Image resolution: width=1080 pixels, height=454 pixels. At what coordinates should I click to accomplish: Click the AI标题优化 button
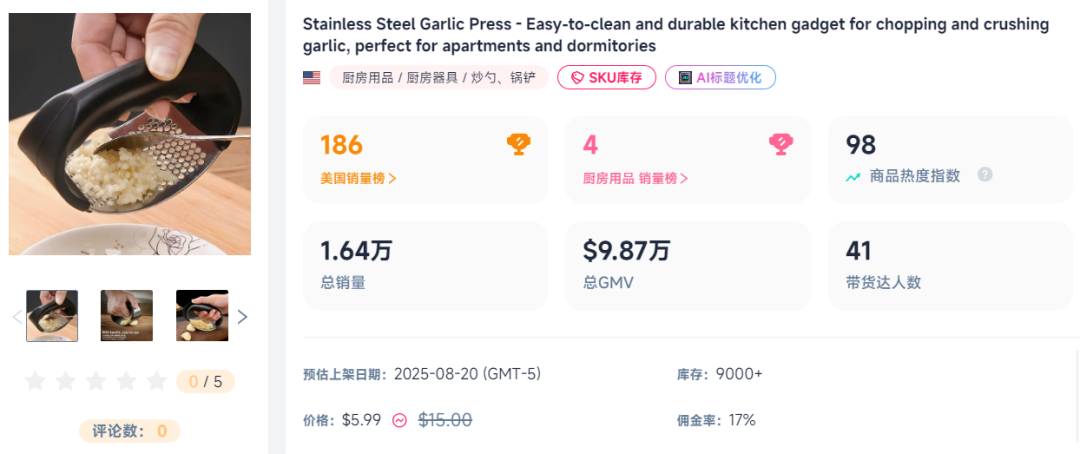(x=720, y=78)
